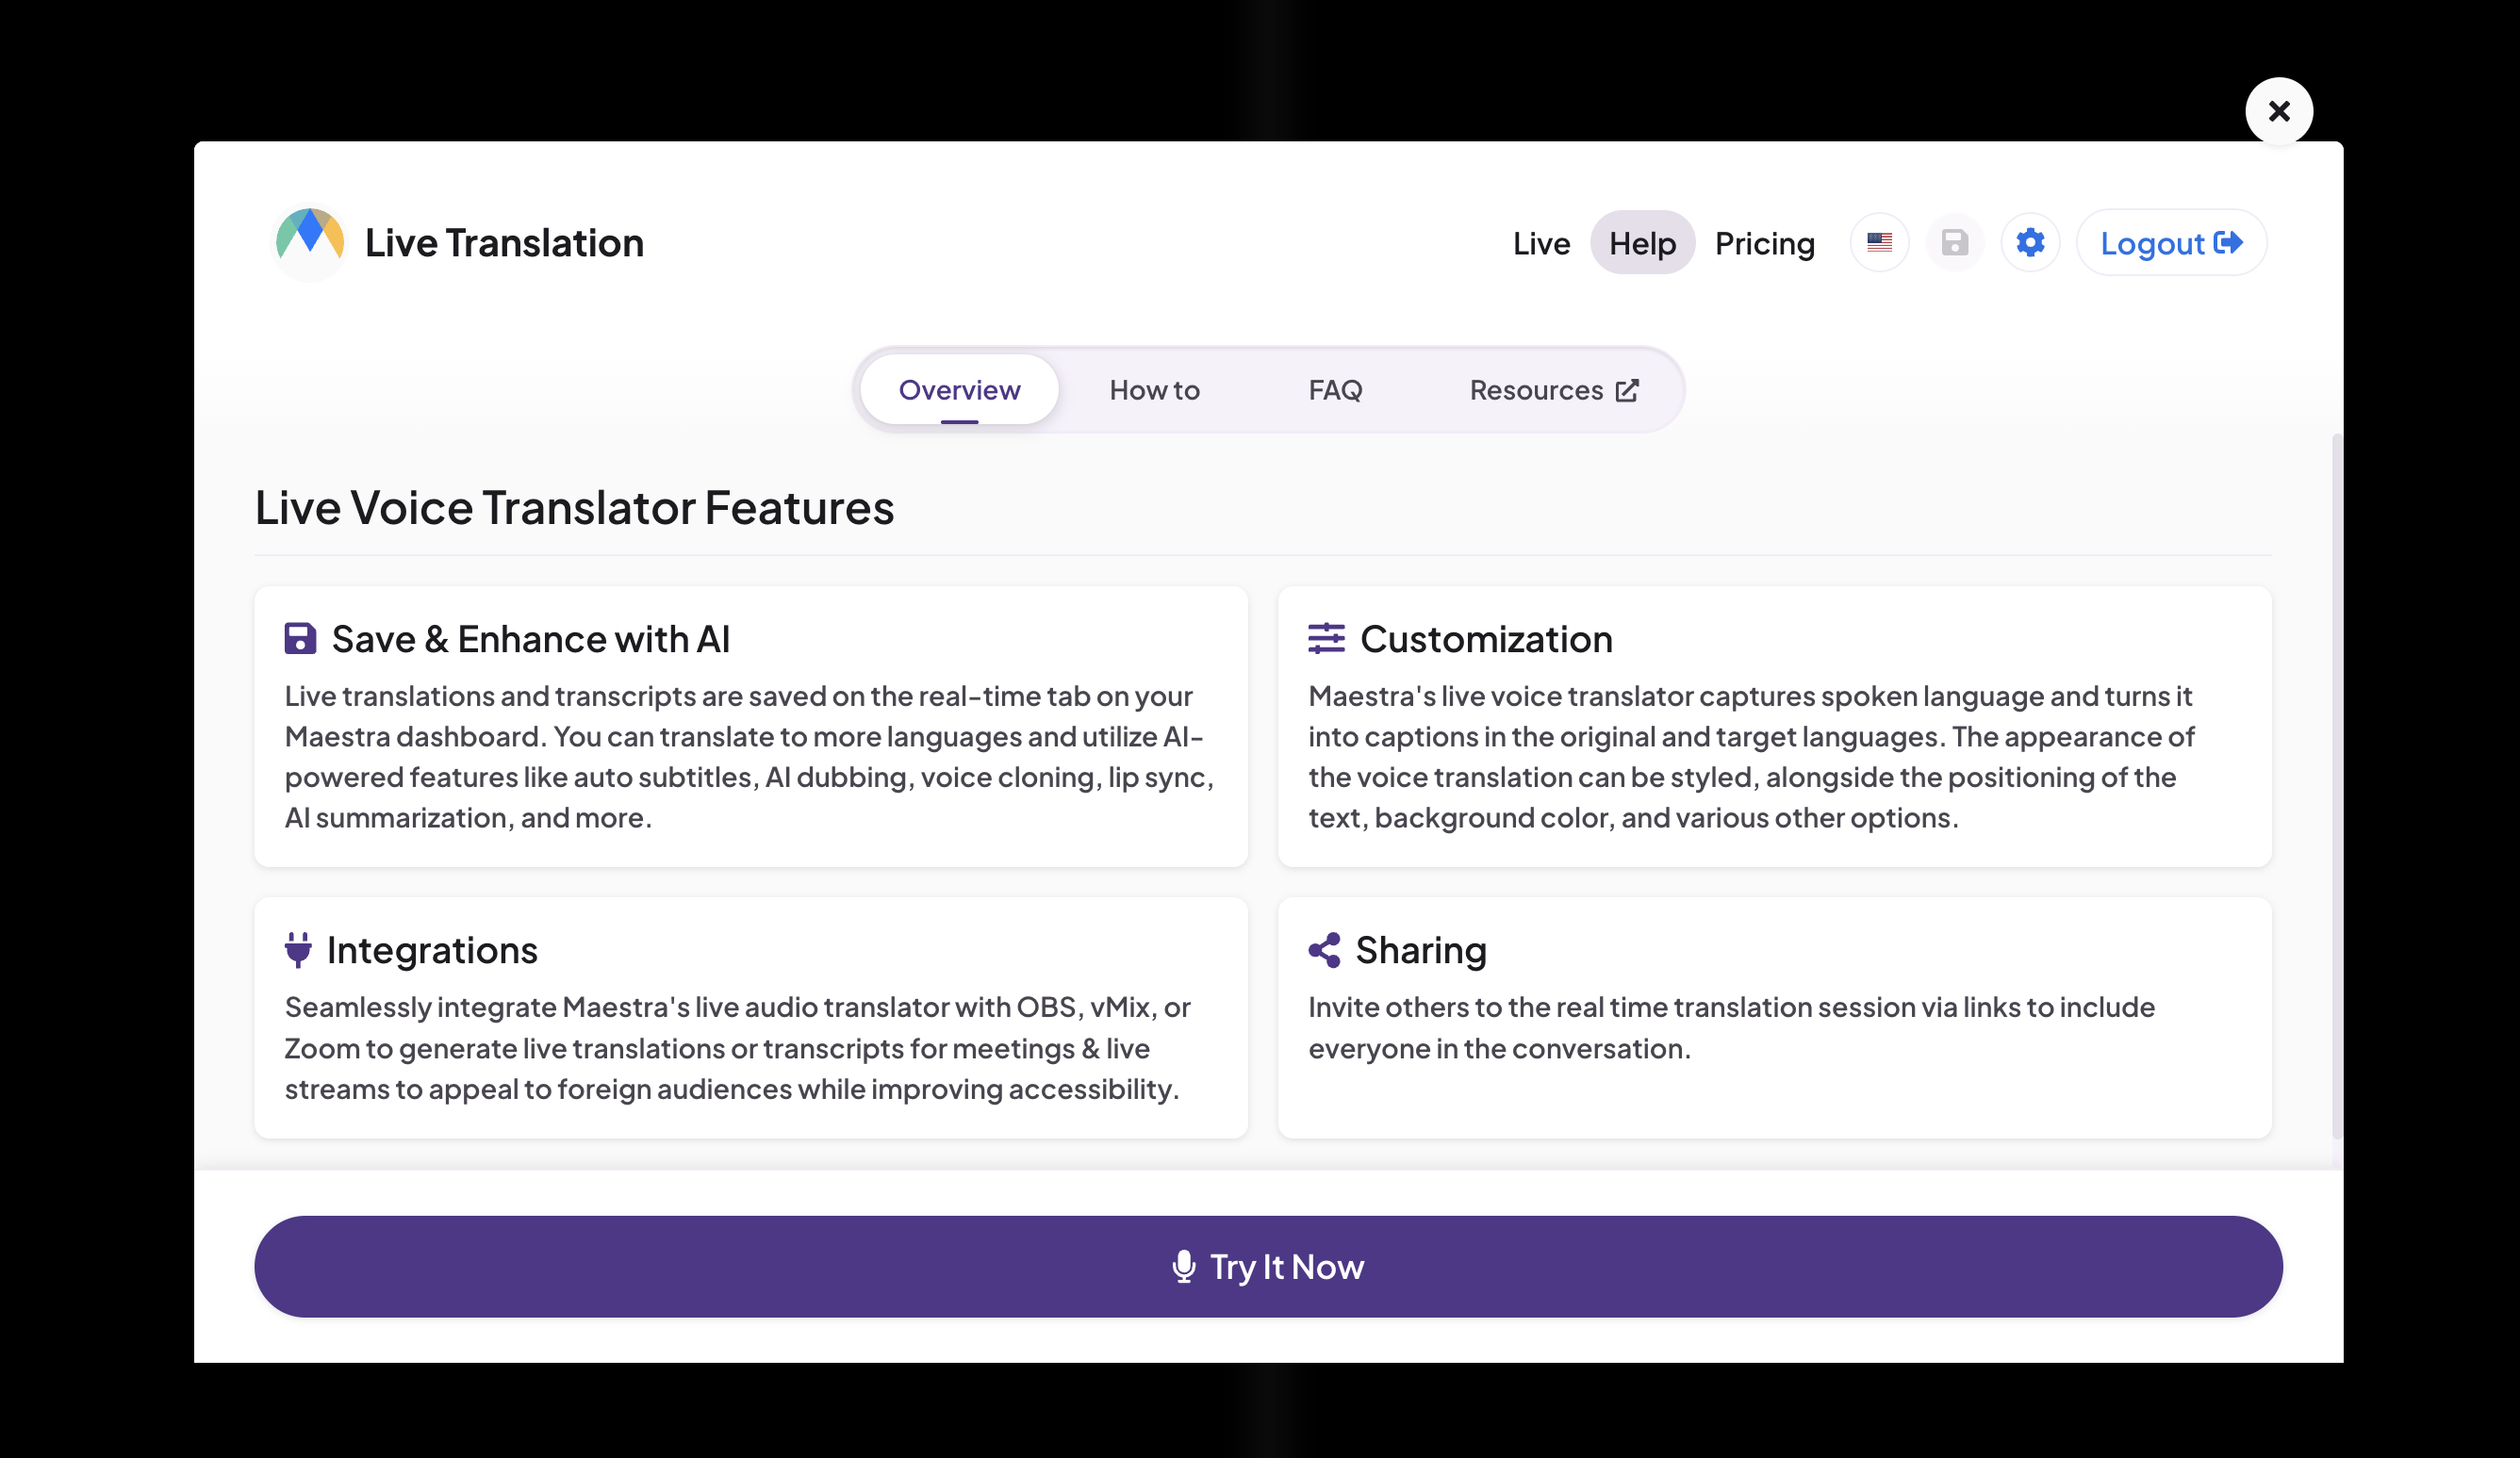2520x1458 pixels.
Task: Click the plug icon beside Integrations
Action: tap(298, 950)
